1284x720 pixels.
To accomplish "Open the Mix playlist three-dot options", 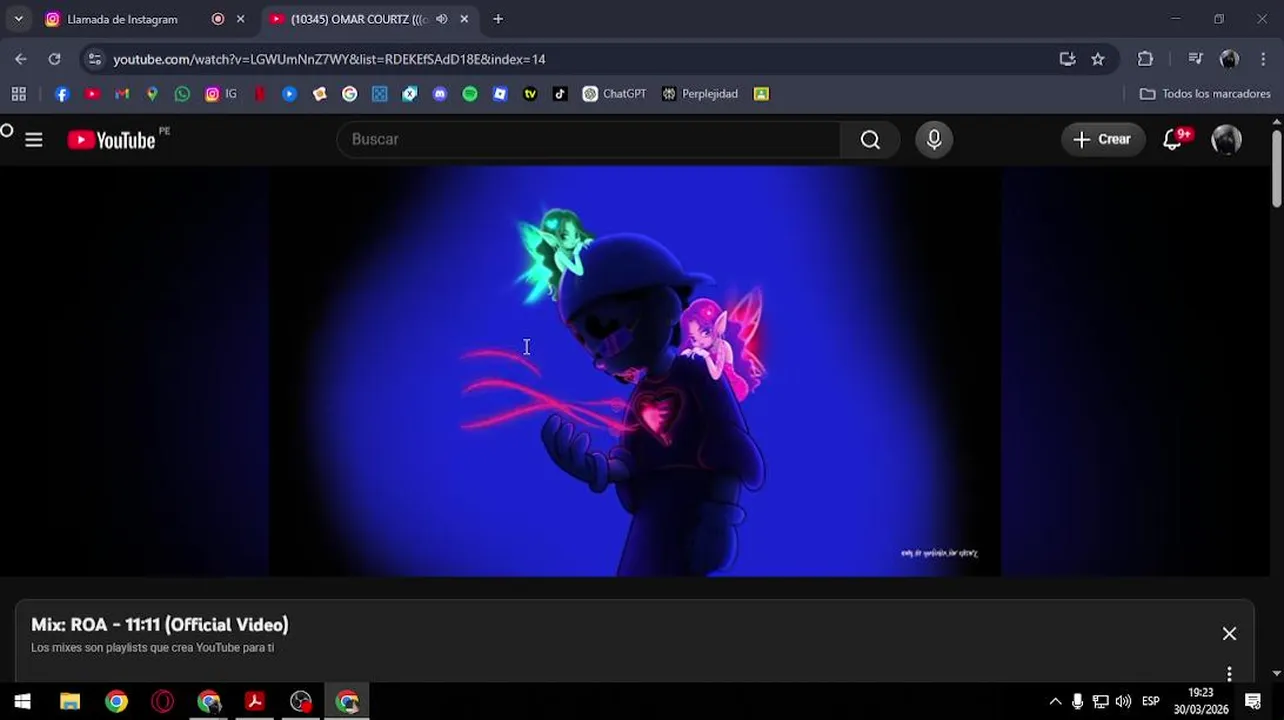I will (x=1229, y=674).
